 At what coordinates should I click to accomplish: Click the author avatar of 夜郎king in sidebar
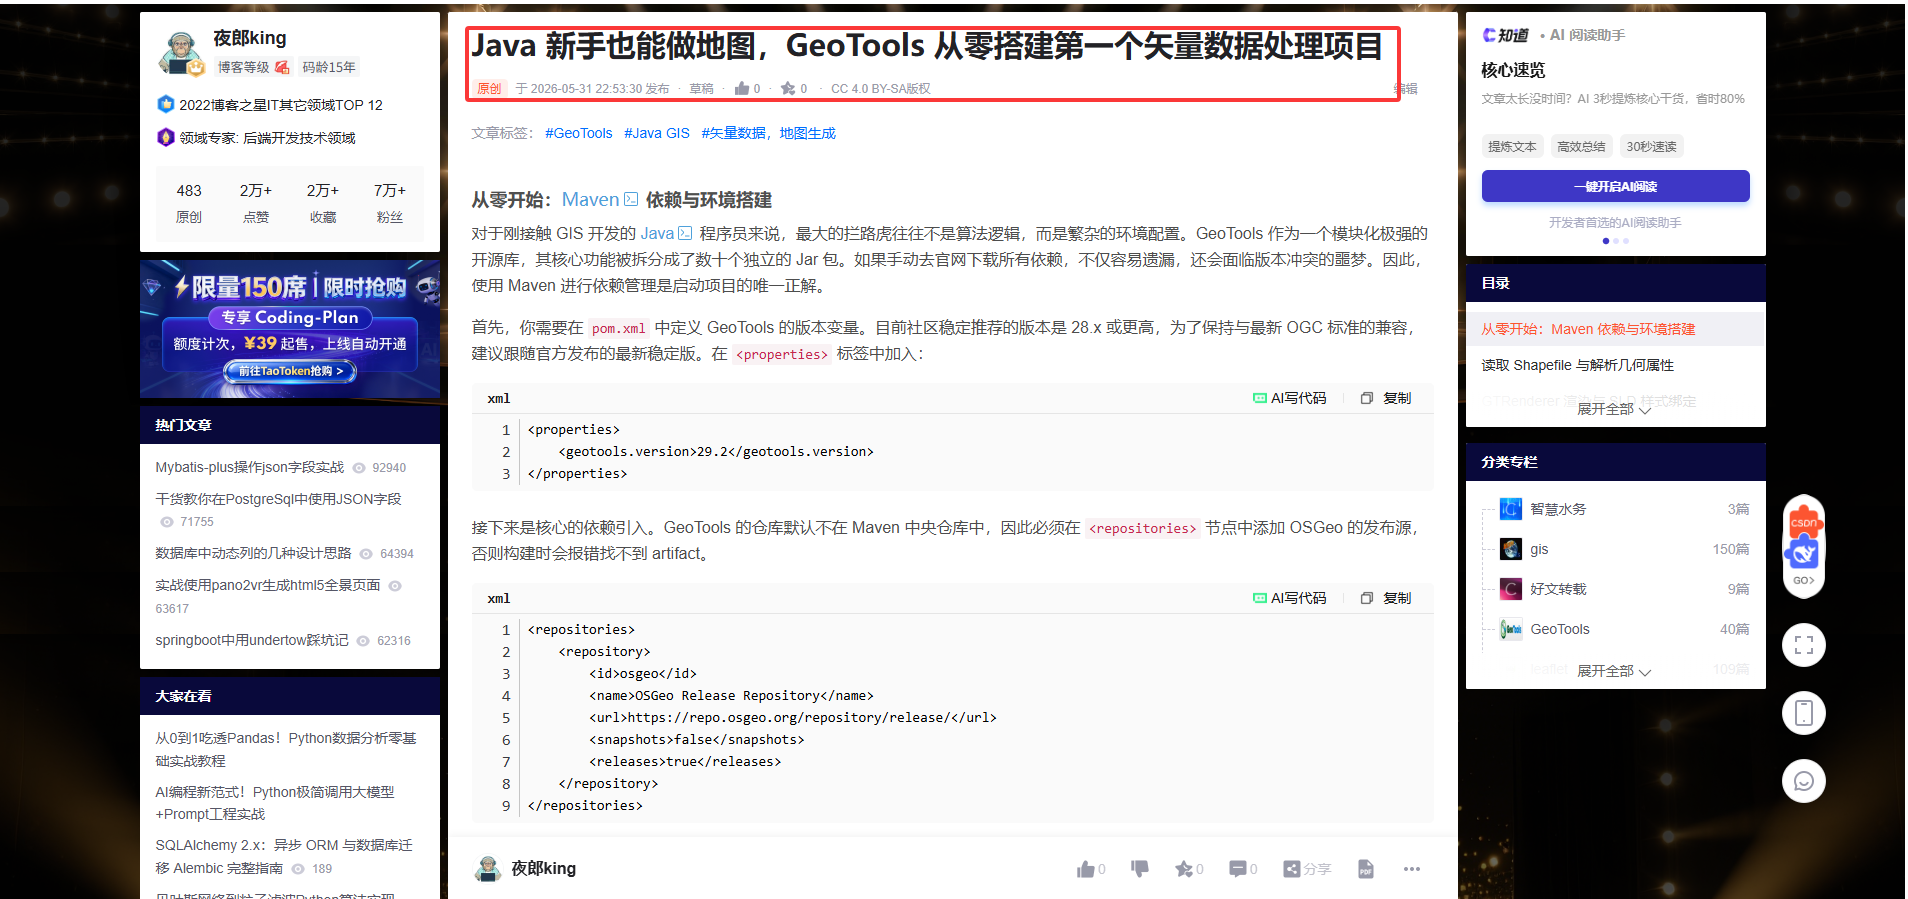click(x=181, y=52)
